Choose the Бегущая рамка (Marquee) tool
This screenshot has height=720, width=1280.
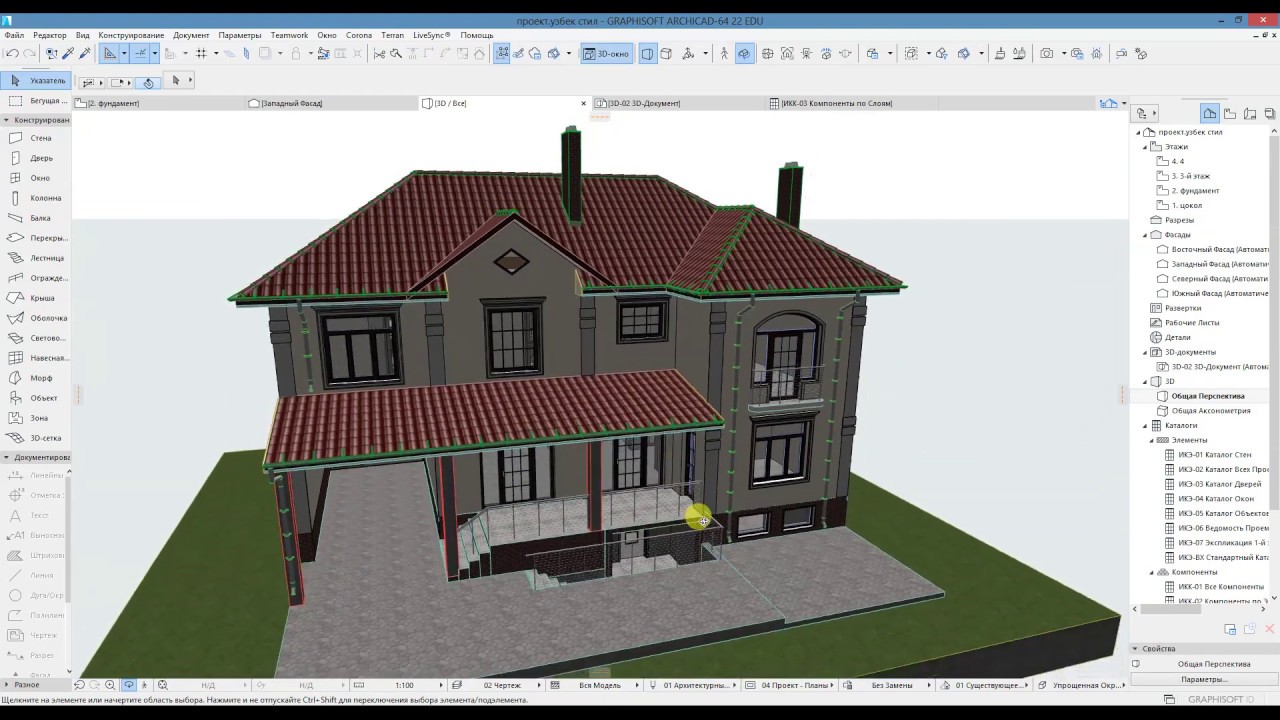pyautogui.click(x=36, y=101)
